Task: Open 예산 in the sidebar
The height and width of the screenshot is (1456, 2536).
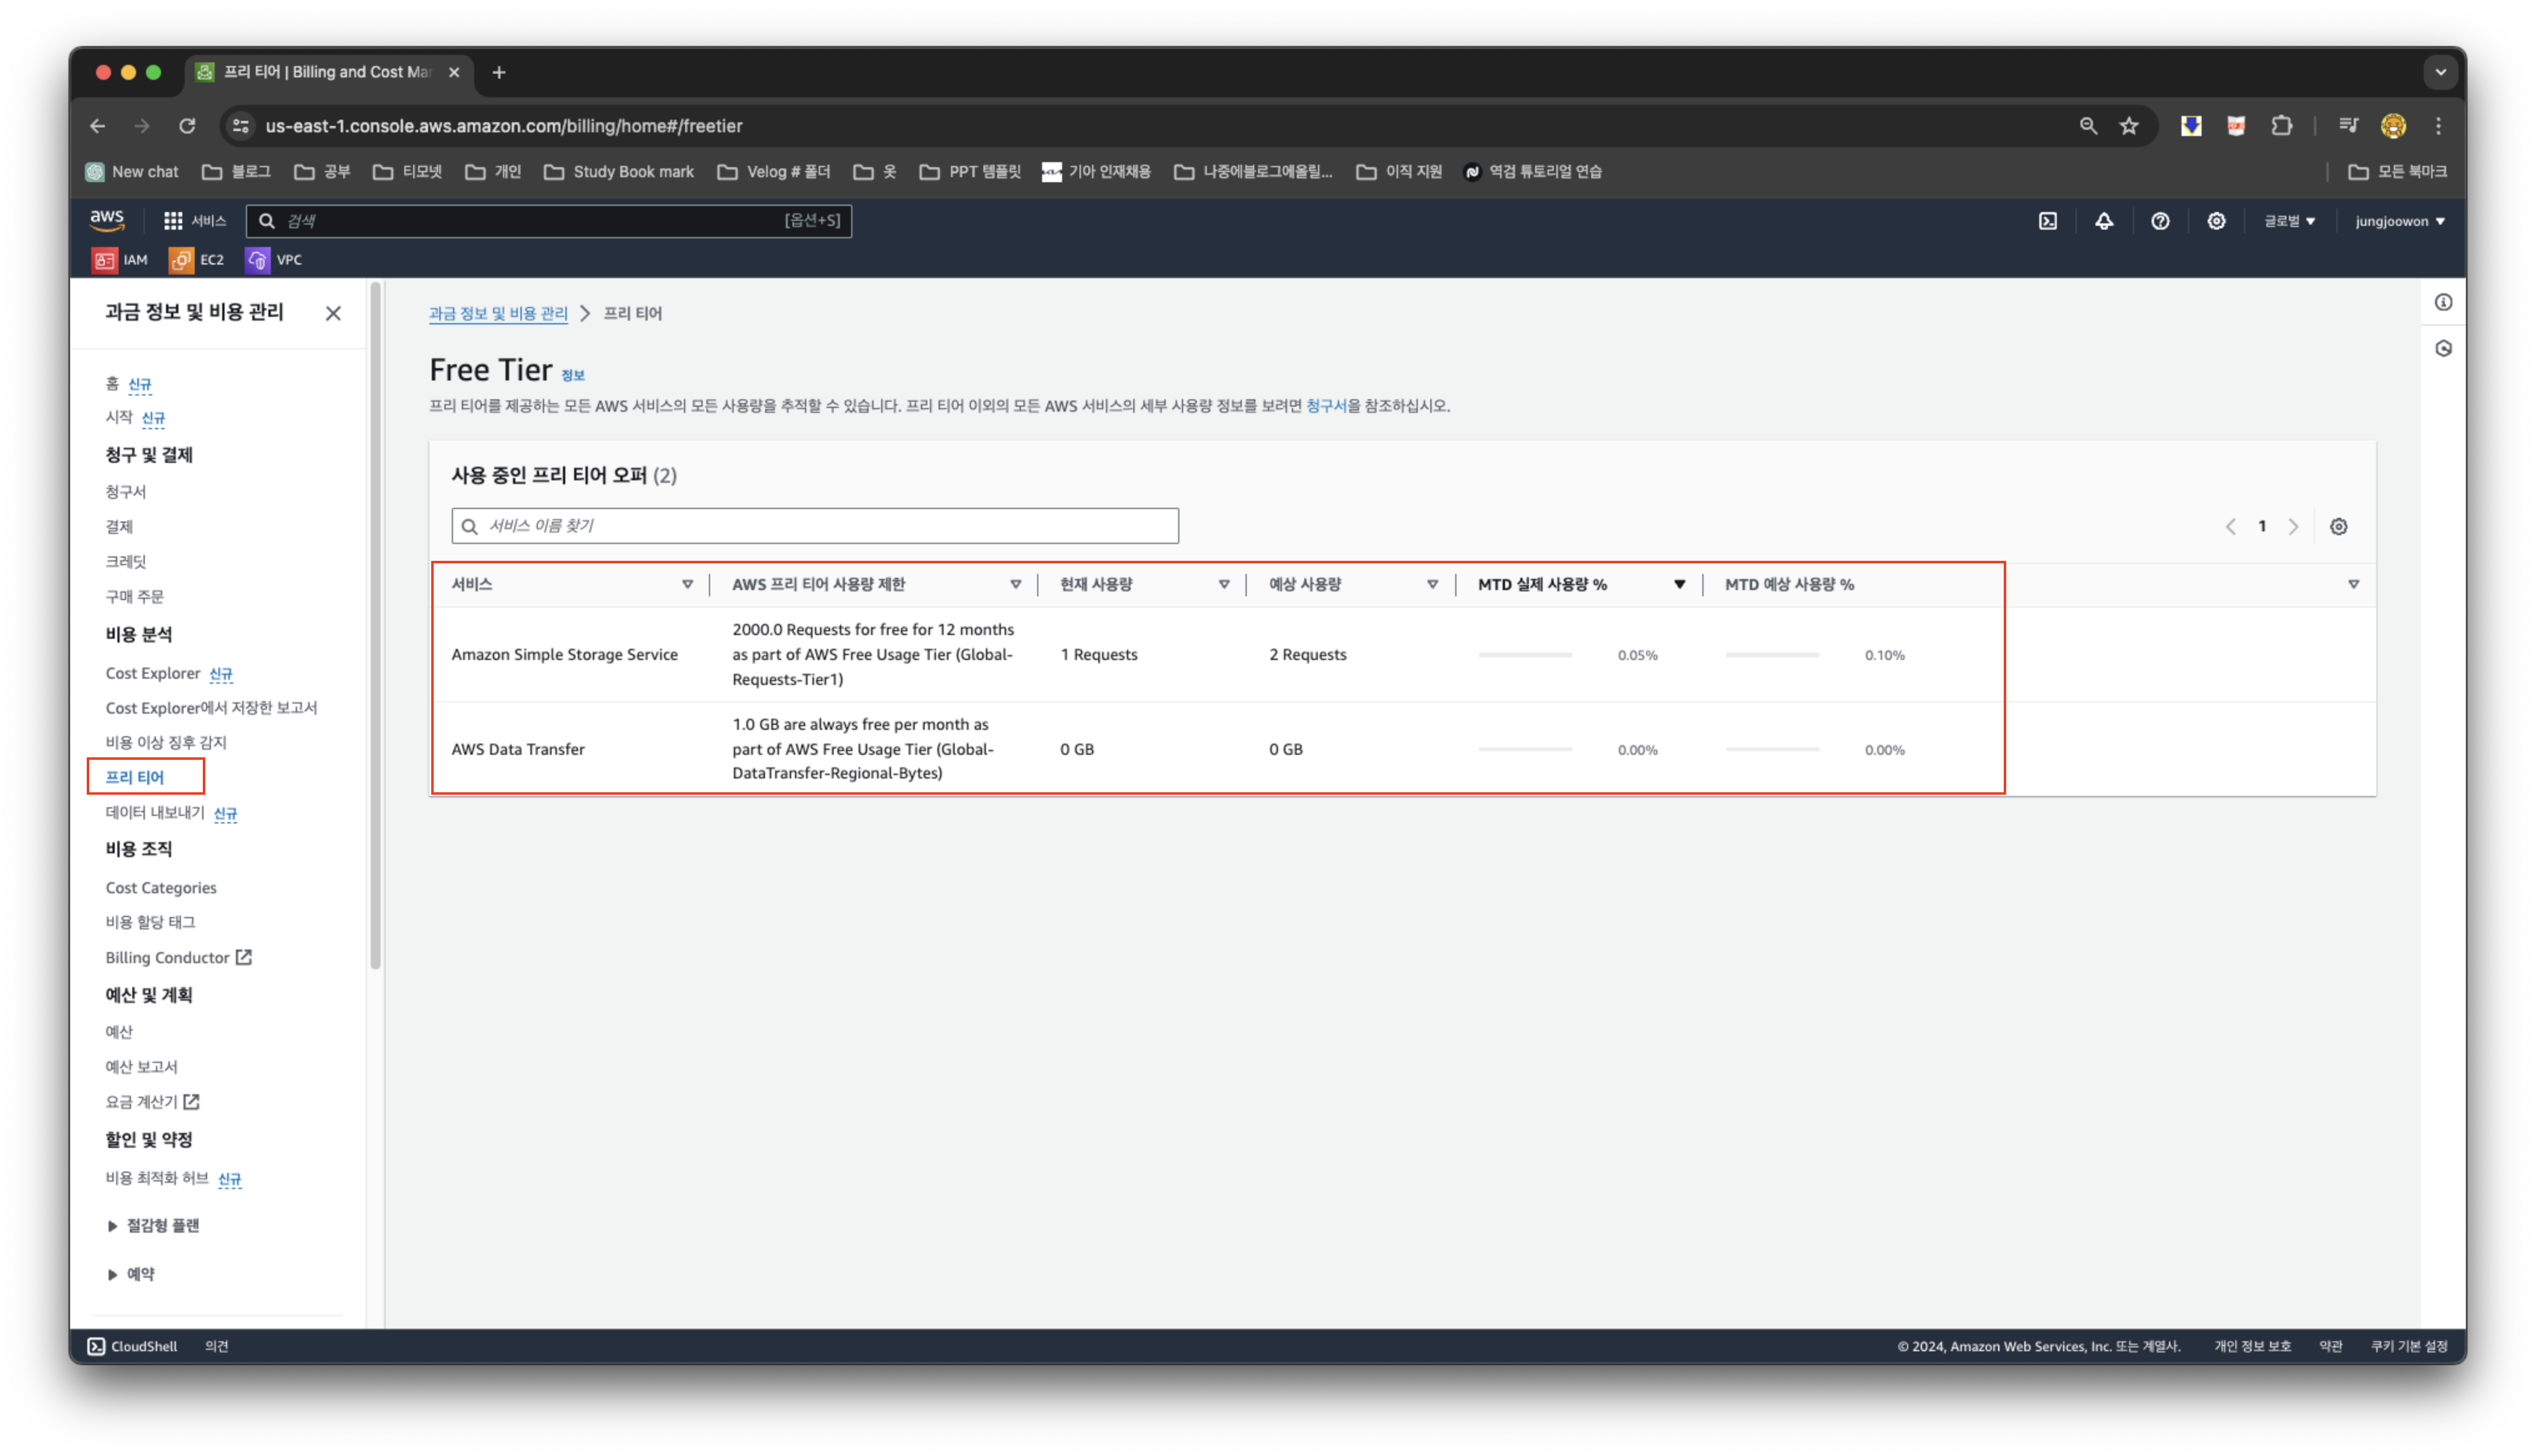Action: click(x=119, y=1031)
